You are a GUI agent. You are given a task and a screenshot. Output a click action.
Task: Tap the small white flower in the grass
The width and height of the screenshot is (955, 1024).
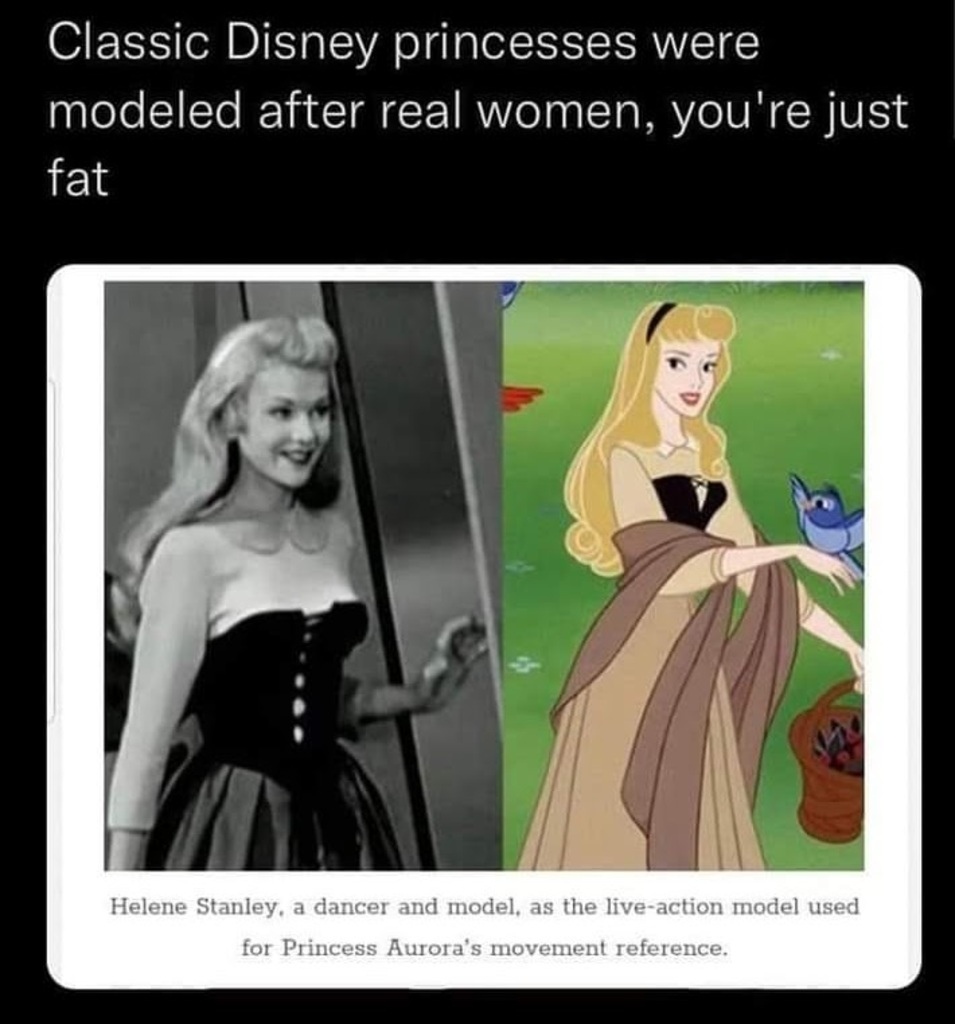[x=525, y=665]
